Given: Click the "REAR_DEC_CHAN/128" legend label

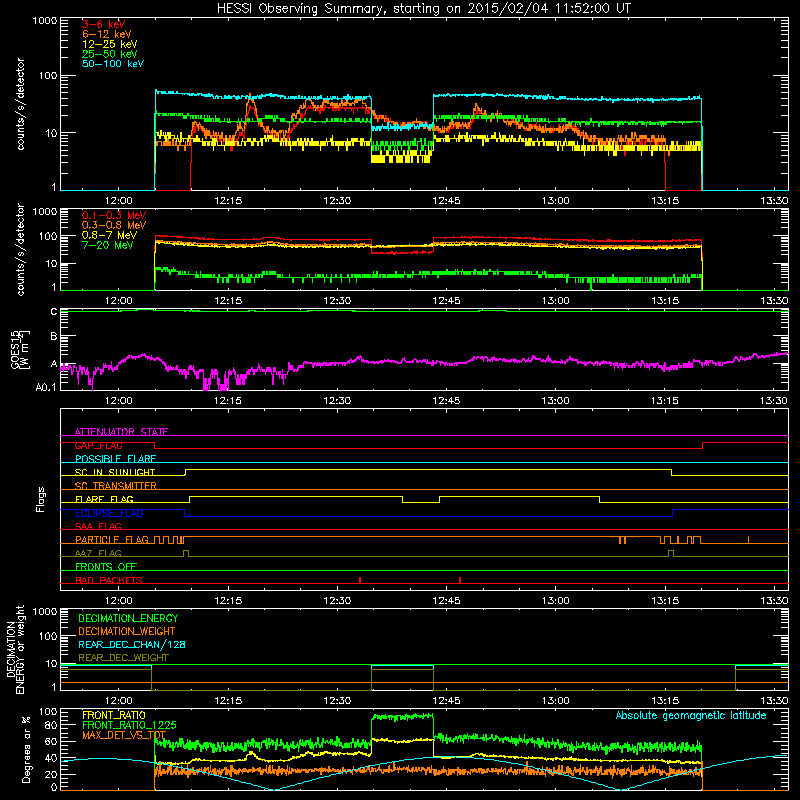Looking at the screenshot, I should (132, 644).
